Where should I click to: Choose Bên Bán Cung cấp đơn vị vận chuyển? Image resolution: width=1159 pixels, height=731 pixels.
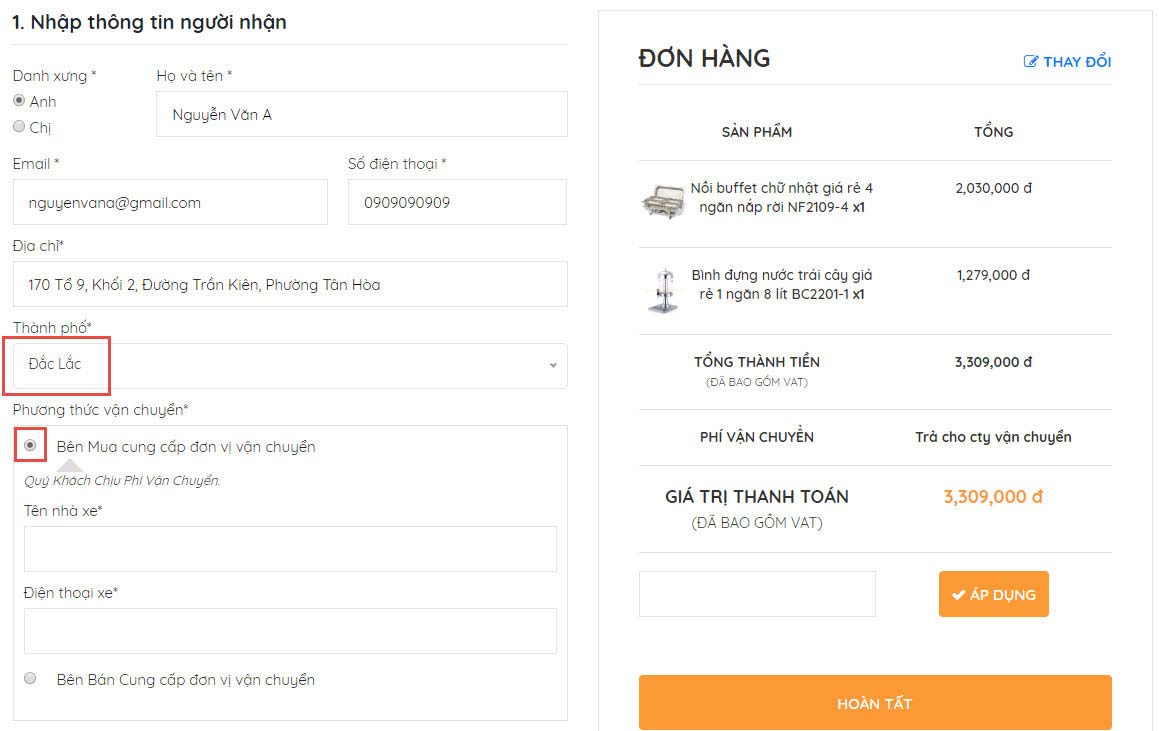[31, 679]
